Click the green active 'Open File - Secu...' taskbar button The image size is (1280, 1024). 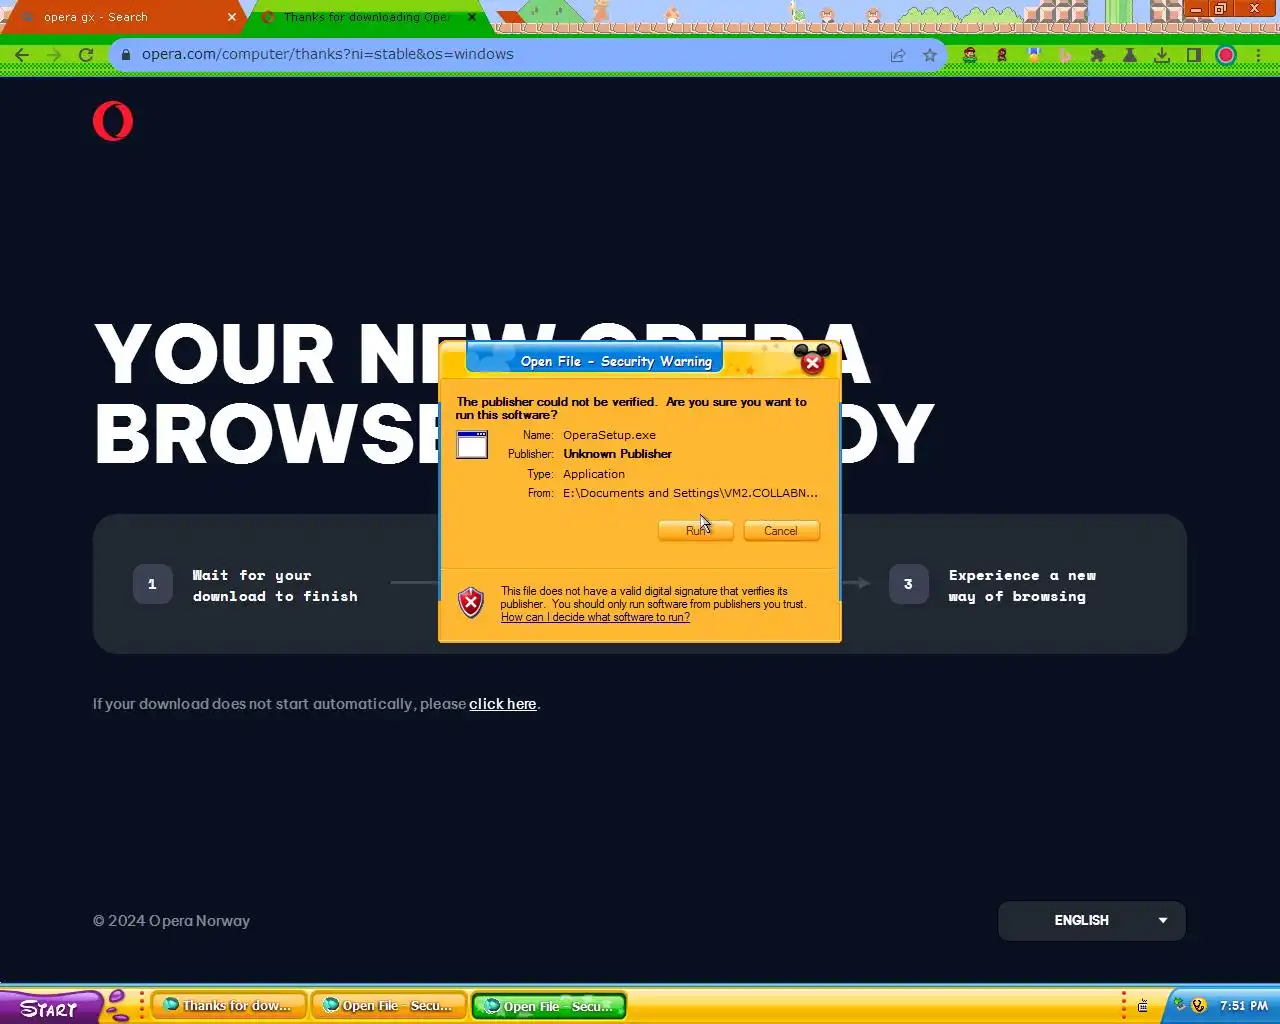click(x=549, y=1006)
